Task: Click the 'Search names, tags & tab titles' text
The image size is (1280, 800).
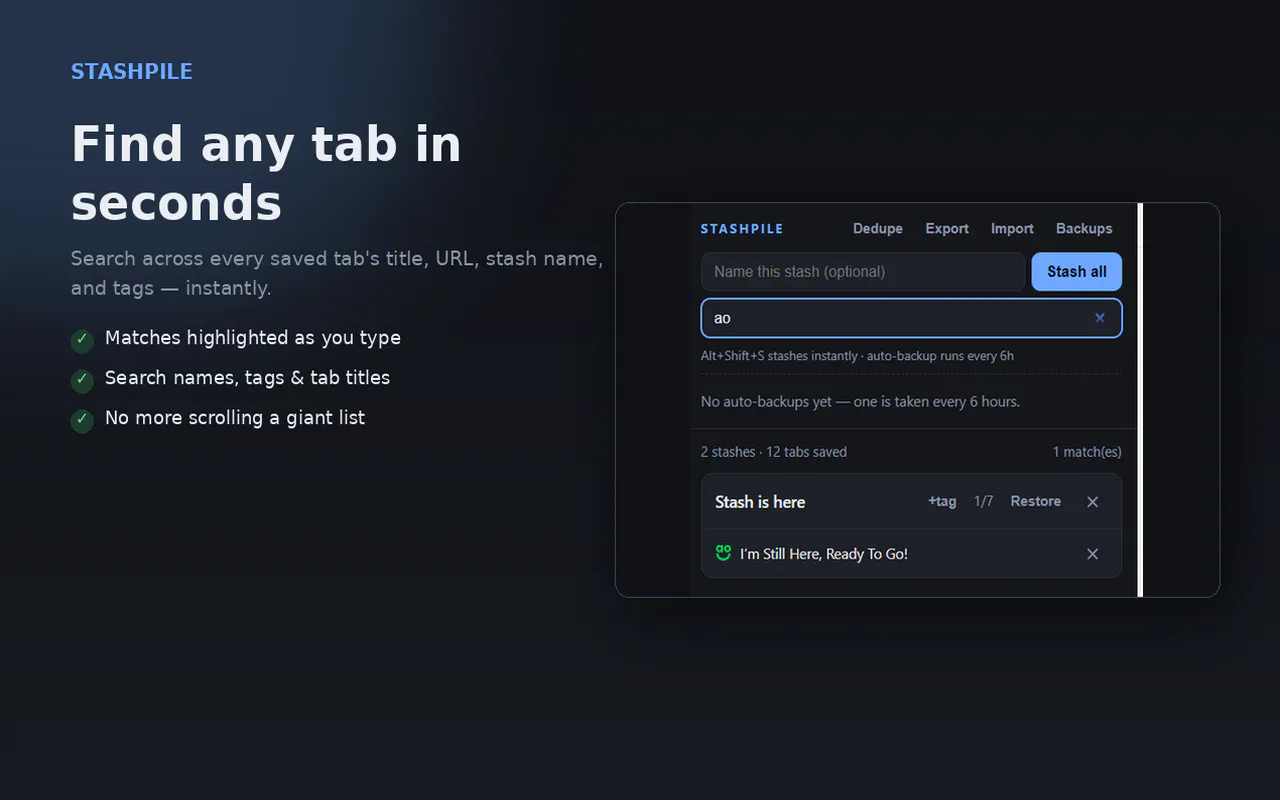Action: (x=247, y=378)
